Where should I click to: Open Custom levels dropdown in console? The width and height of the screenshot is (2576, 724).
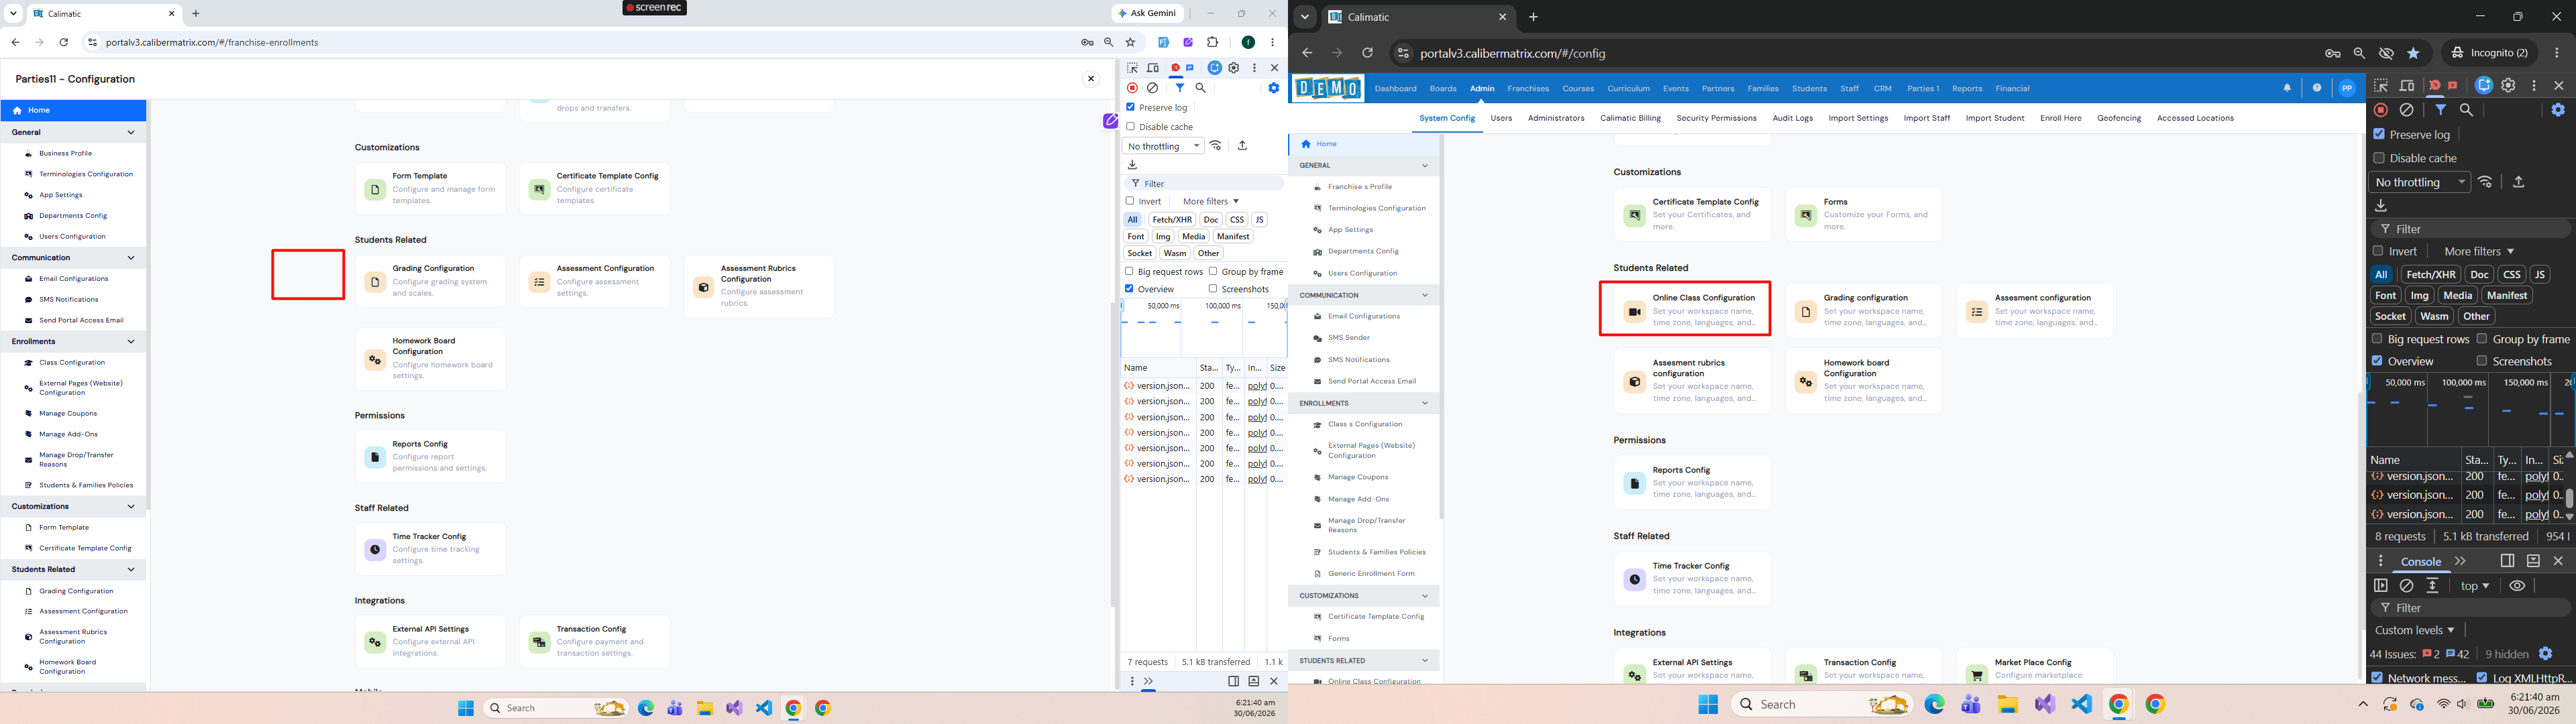point(2414,630)
